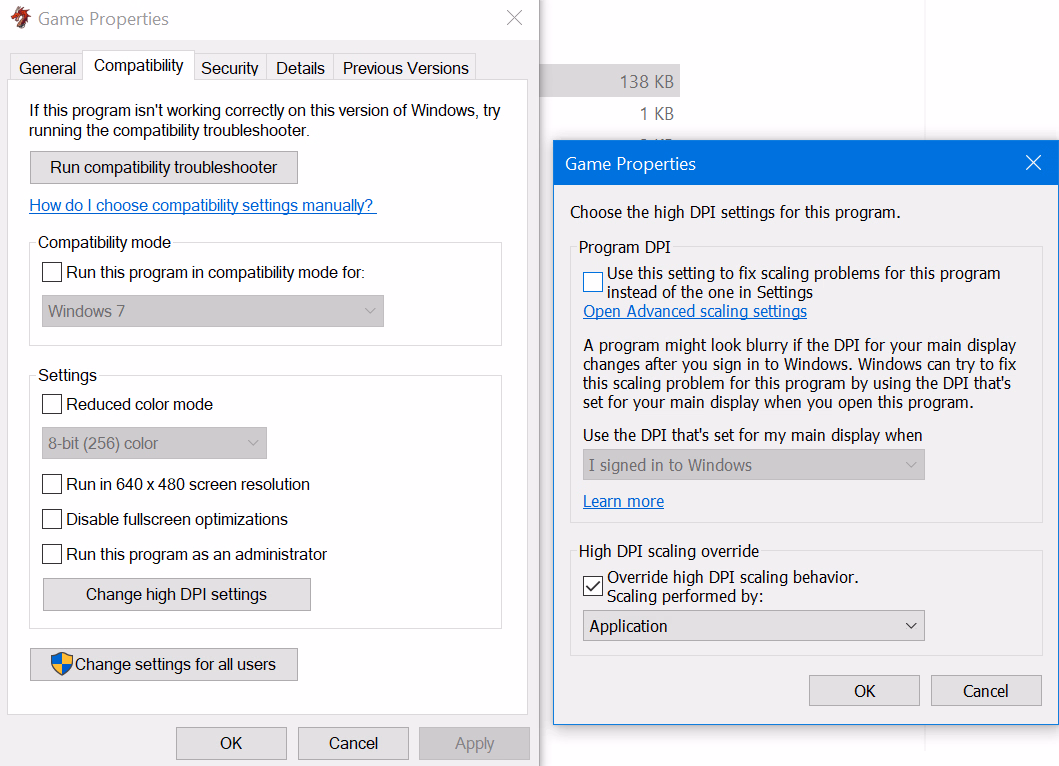
Task: Open the 8-bit (256) color dropdown
Action: [x=154, y=443]
